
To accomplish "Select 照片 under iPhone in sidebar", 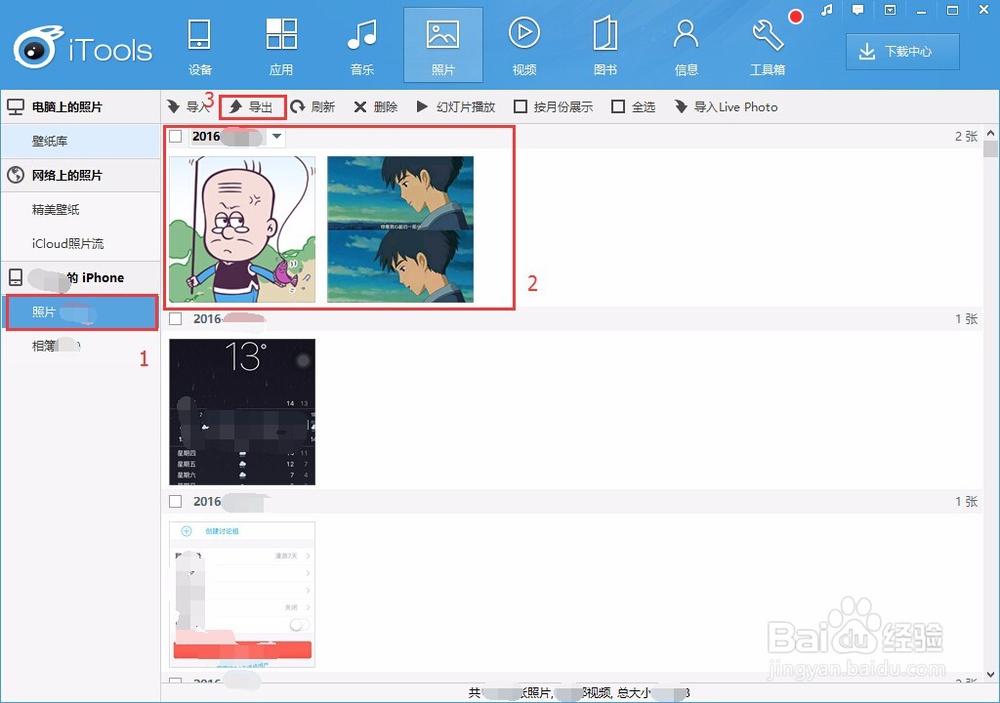I will point(82,312).
